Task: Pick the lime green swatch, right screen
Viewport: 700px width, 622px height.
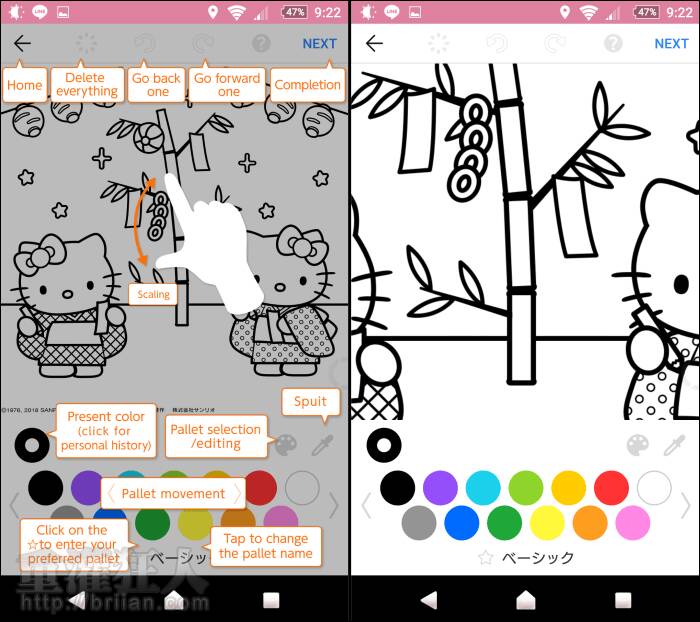Action: pos(526,488)
